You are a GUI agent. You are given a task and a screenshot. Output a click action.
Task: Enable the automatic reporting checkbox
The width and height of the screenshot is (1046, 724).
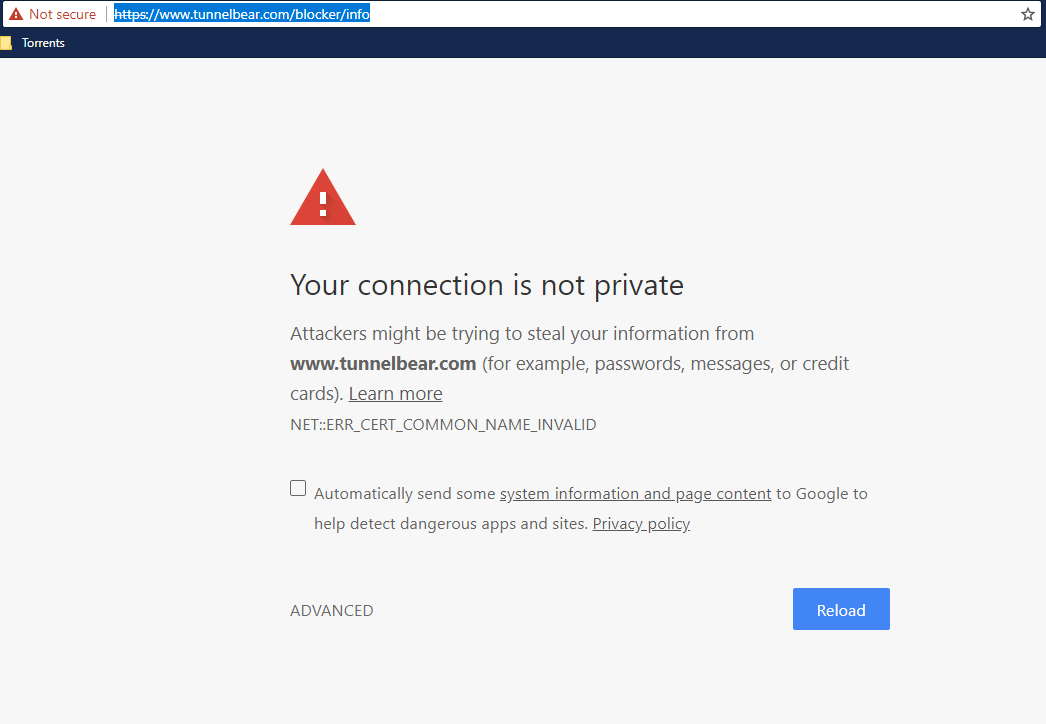pyautogui.click(x=298, y=488)
